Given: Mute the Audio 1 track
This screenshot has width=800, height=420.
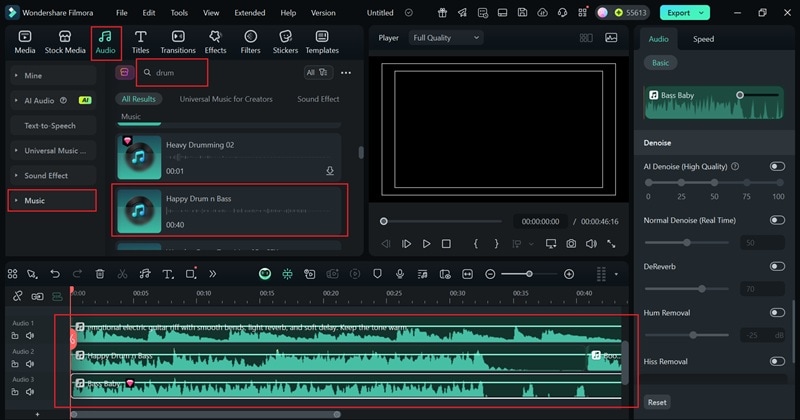Looking at the screenshot, I should pos(30,335).
